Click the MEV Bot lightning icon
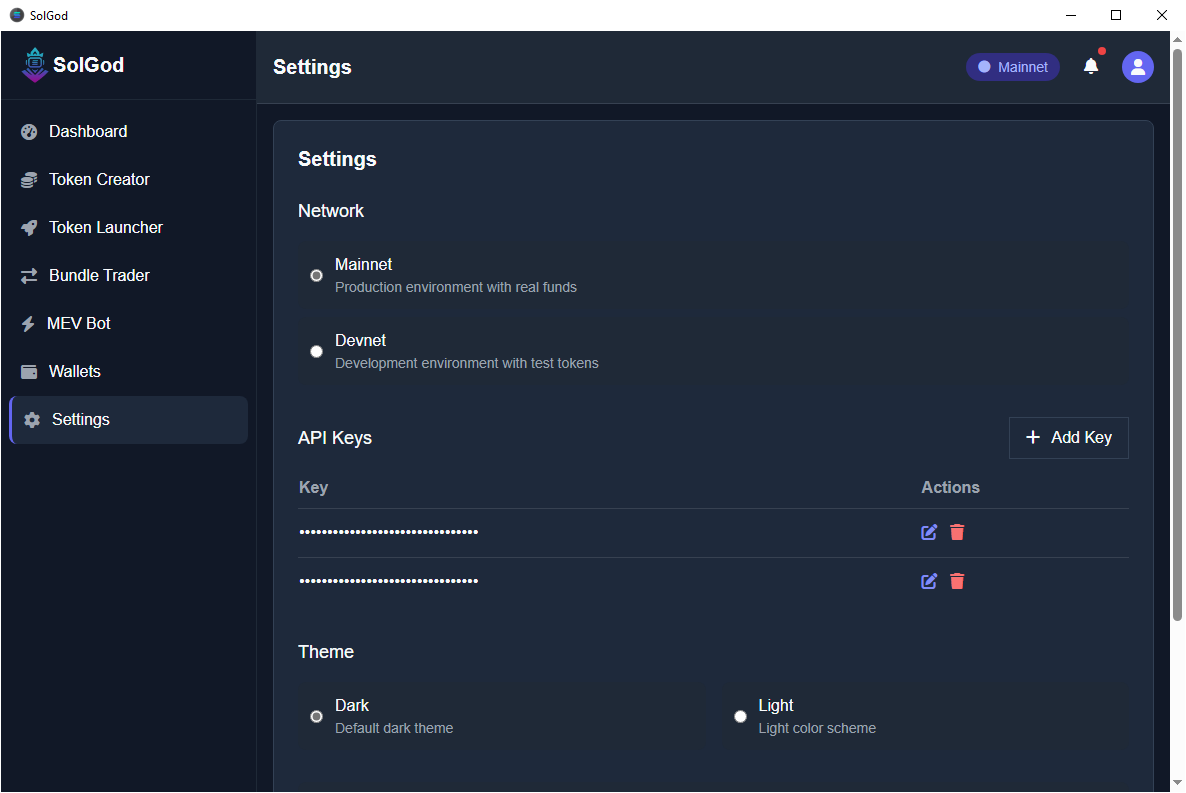Viewport: 1186px width, 793px height. pos(28,324)
